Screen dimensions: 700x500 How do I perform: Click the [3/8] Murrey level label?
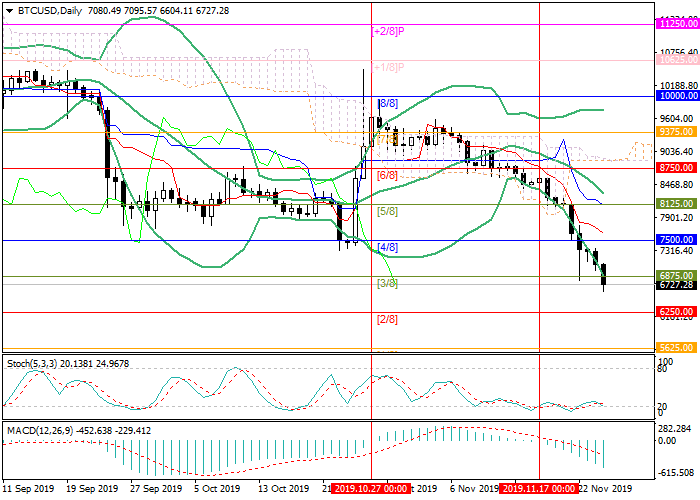point(388,283)
